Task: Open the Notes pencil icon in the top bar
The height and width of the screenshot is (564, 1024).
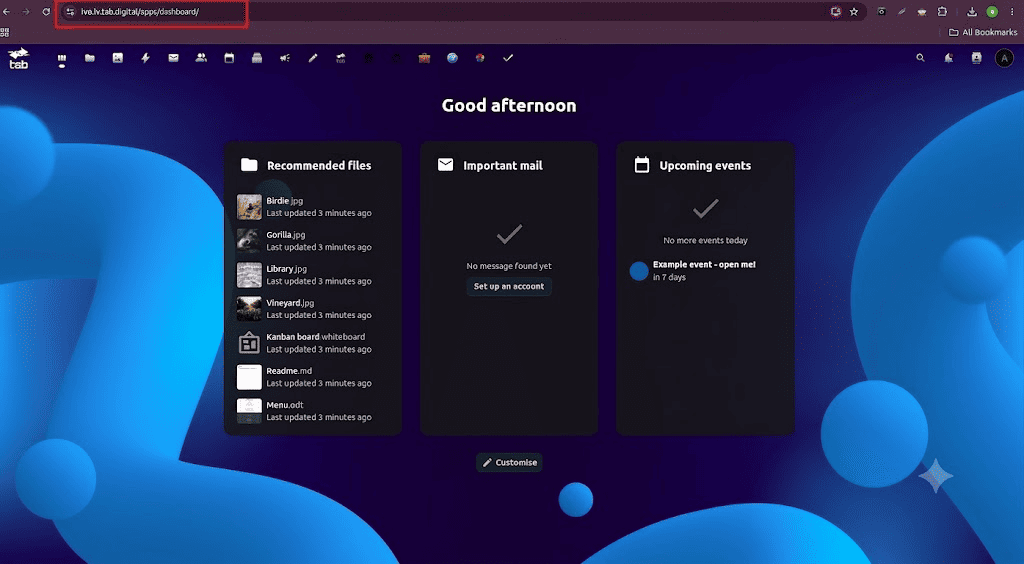Action: coord(313,58)
